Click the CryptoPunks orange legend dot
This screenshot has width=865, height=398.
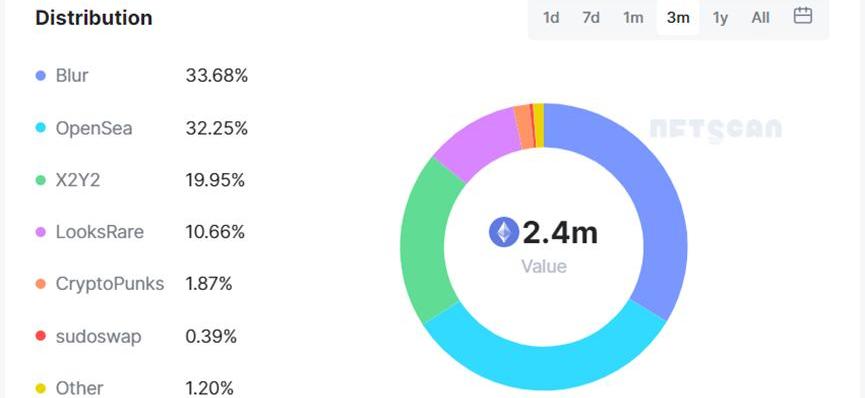point(41,284)
